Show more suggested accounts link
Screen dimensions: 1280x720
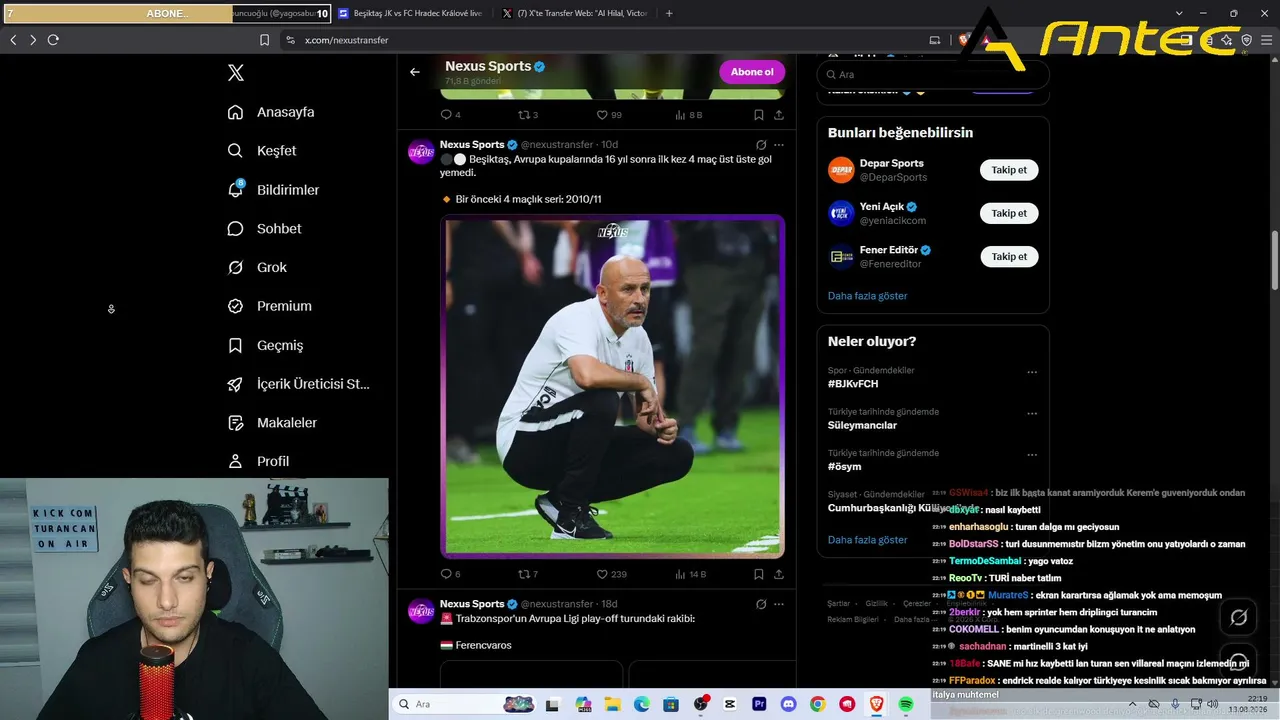tap(868, 296)
